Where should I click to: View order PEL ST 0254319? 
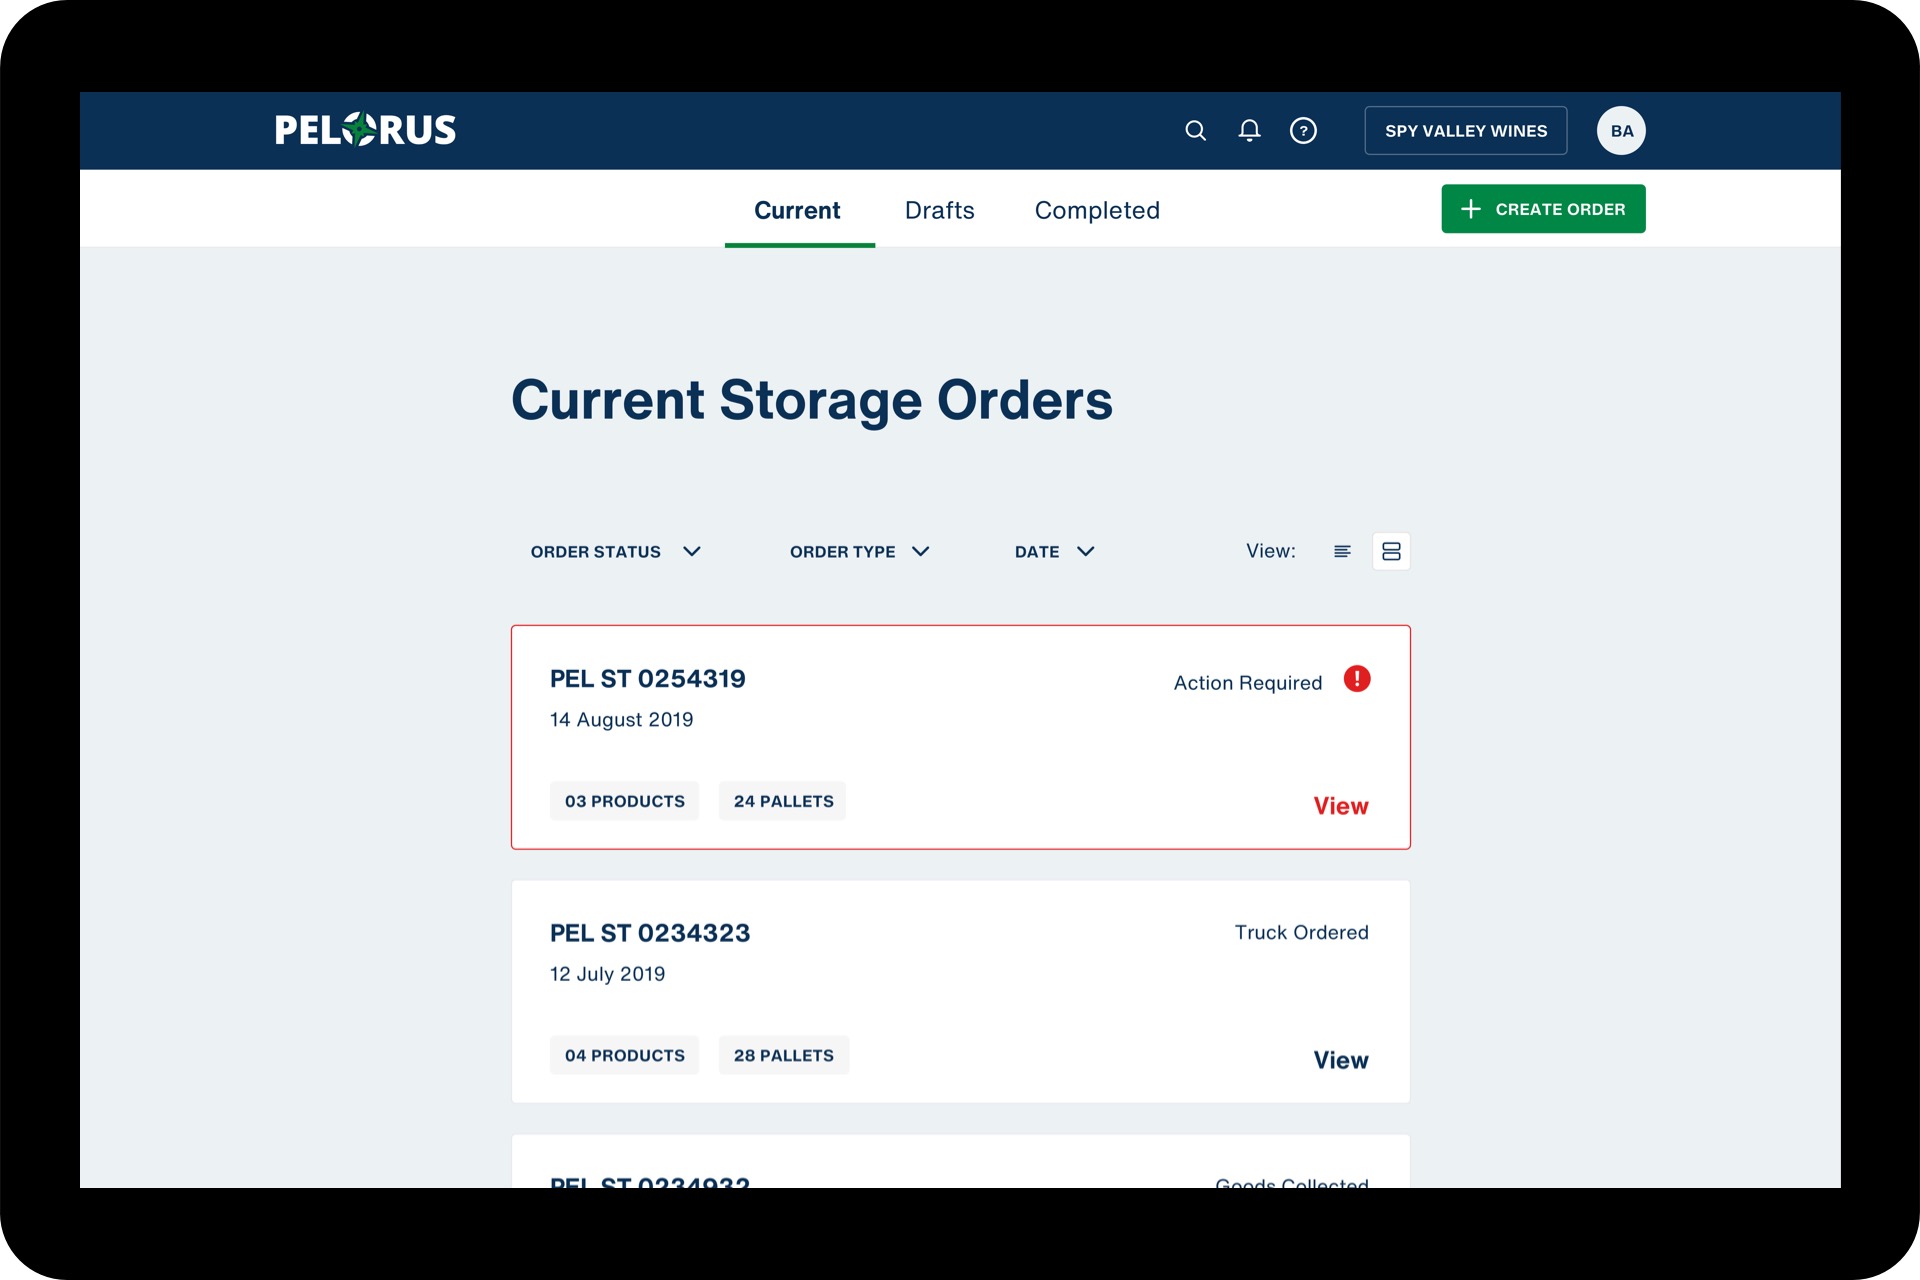1340,806
